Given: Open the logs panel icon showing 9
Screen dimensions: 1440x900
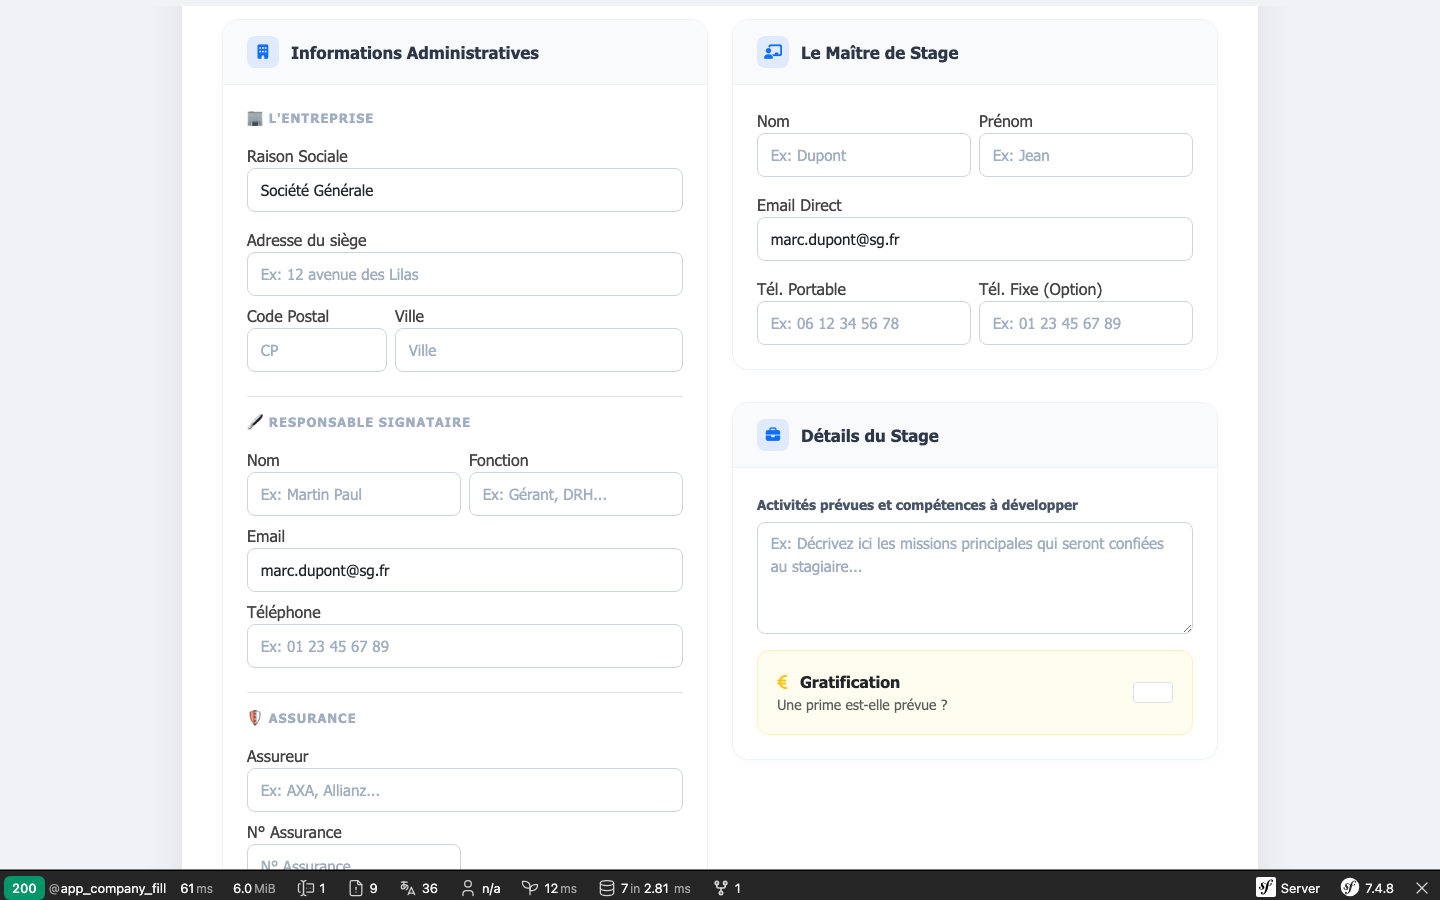Looking at the screenshot, I should (363, 888).
